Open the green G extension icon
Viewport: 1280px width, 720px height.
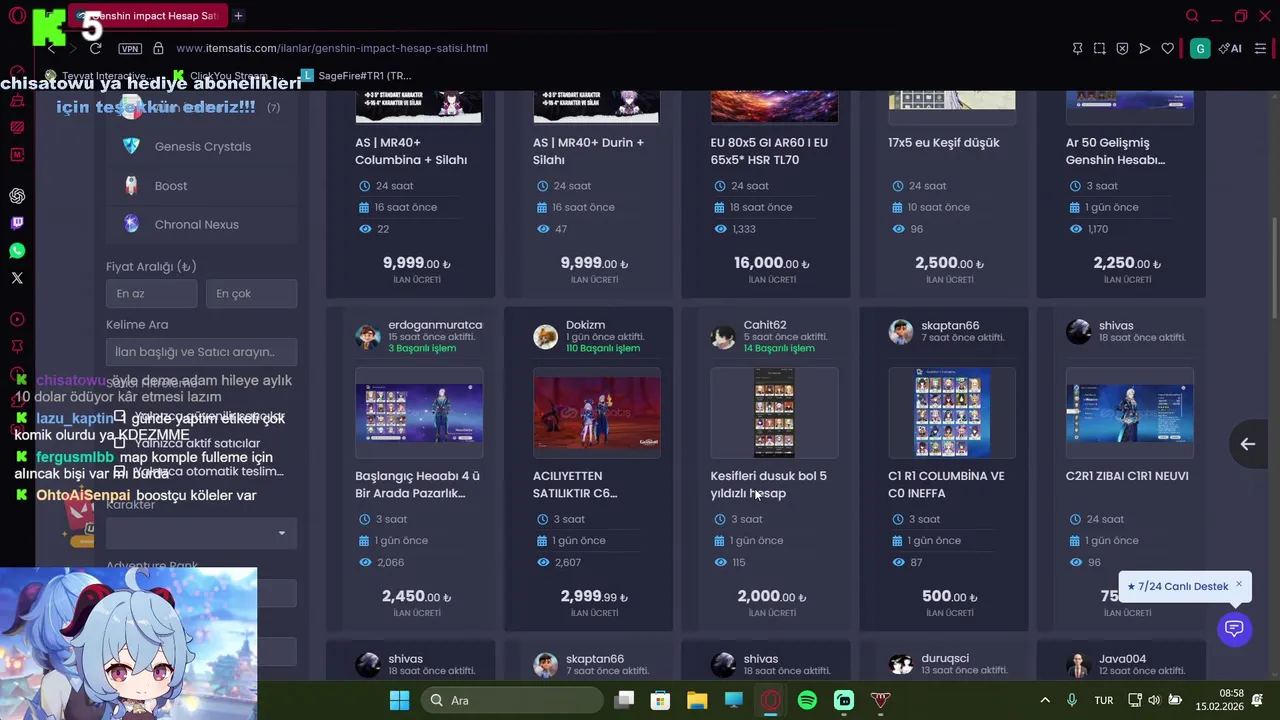coord(1200,48)
